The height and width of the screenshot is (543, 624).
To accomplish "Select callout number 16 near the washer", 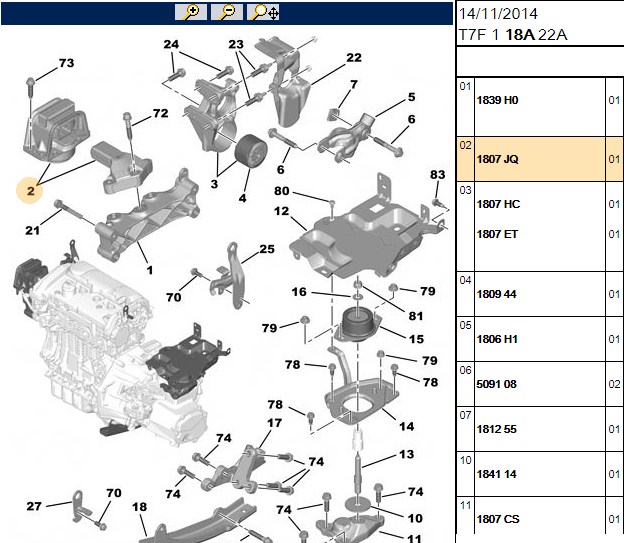I will 299,292.
